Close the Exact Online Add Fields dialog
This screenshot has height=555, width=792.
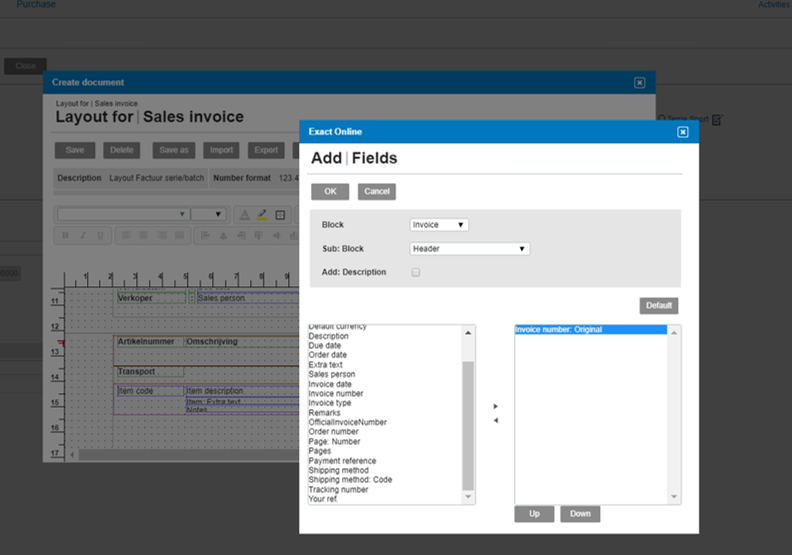click(x=682, y=132)
